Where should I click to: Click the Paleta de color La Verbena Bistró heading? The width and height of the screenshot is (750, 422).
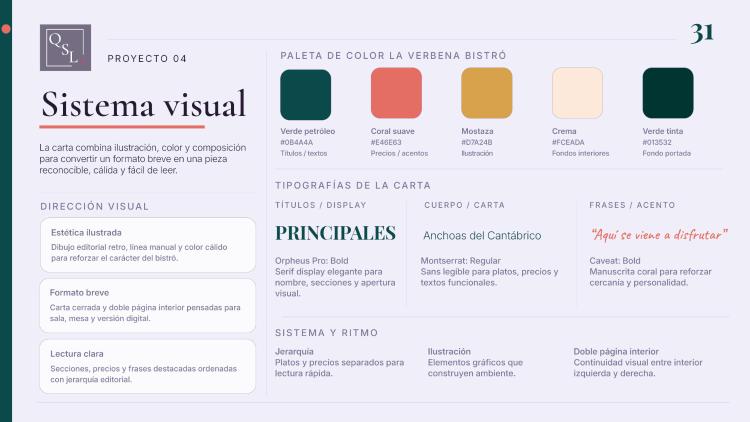[x=393, y=56]
